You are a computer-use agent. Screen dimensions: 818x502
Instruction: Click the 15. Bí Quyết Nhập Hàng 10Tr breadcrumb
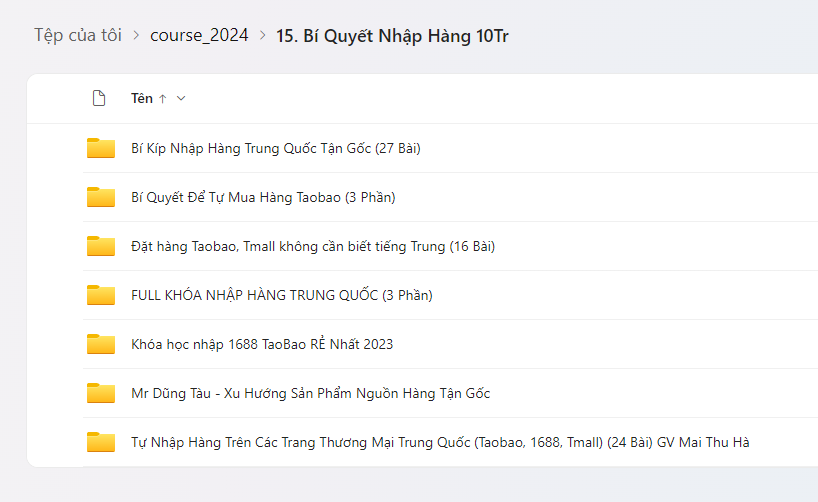pos(398,36)
